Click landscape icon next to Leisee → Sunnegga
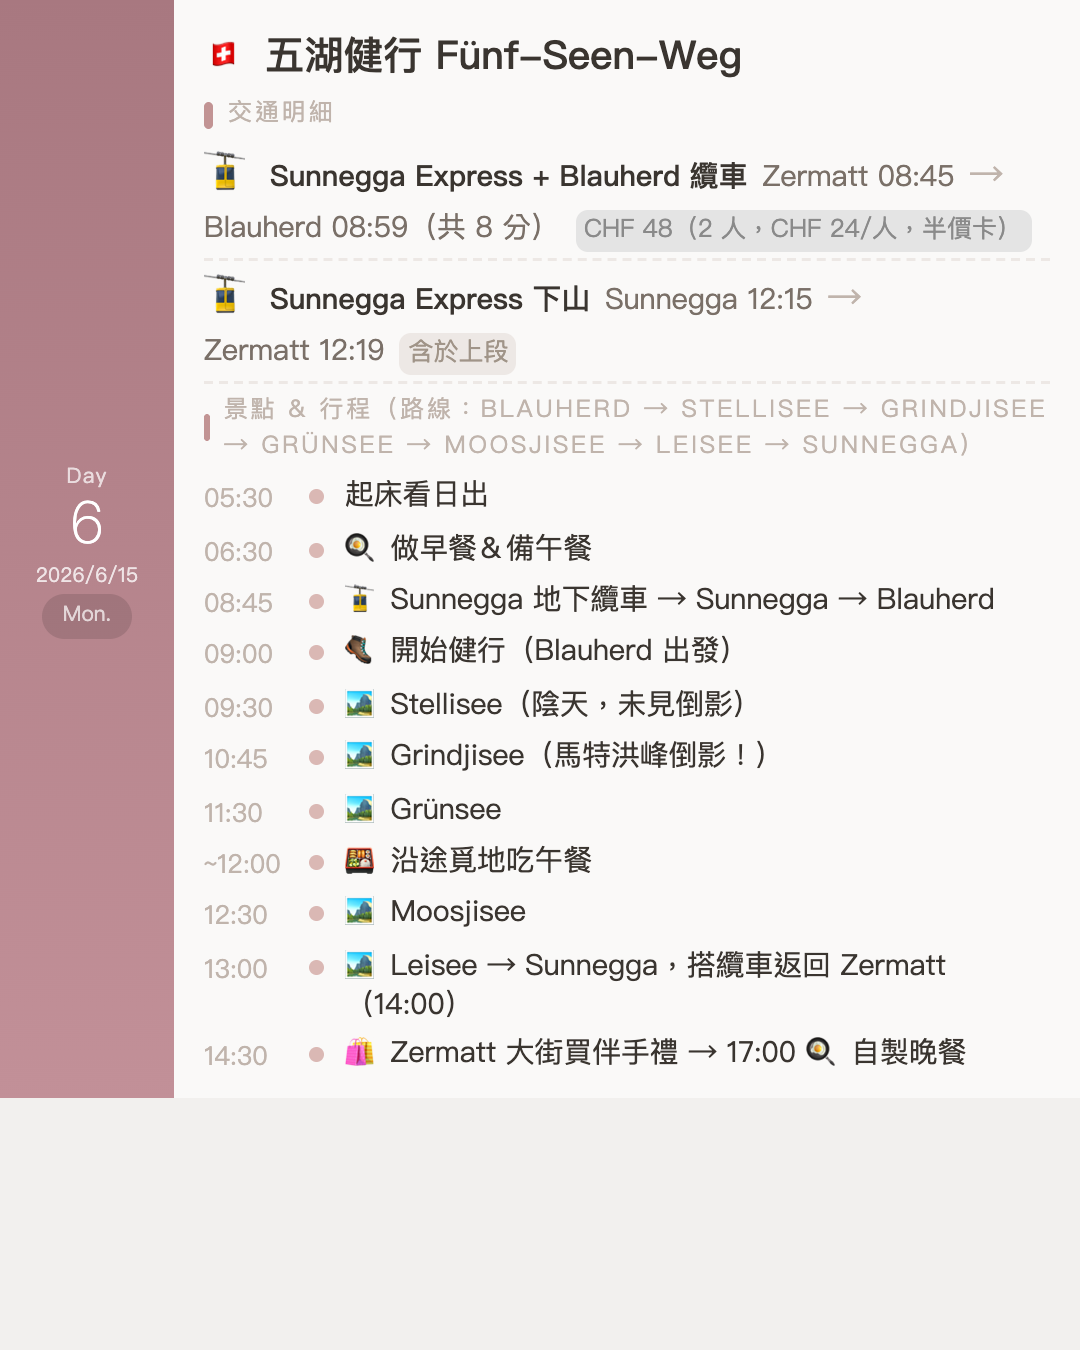Screen dimensions: 1080x1350 click(x=359, y=965)
